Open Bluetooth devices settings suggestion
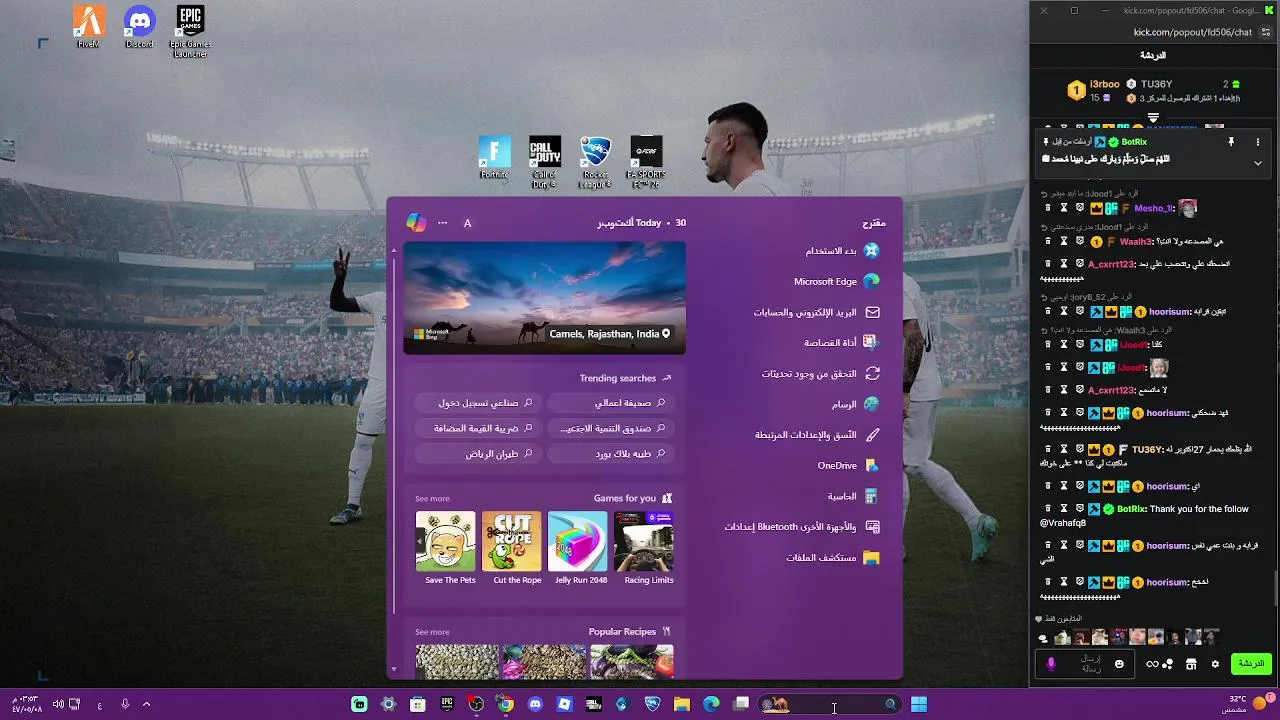1280x720 pixels. (802, 527)
